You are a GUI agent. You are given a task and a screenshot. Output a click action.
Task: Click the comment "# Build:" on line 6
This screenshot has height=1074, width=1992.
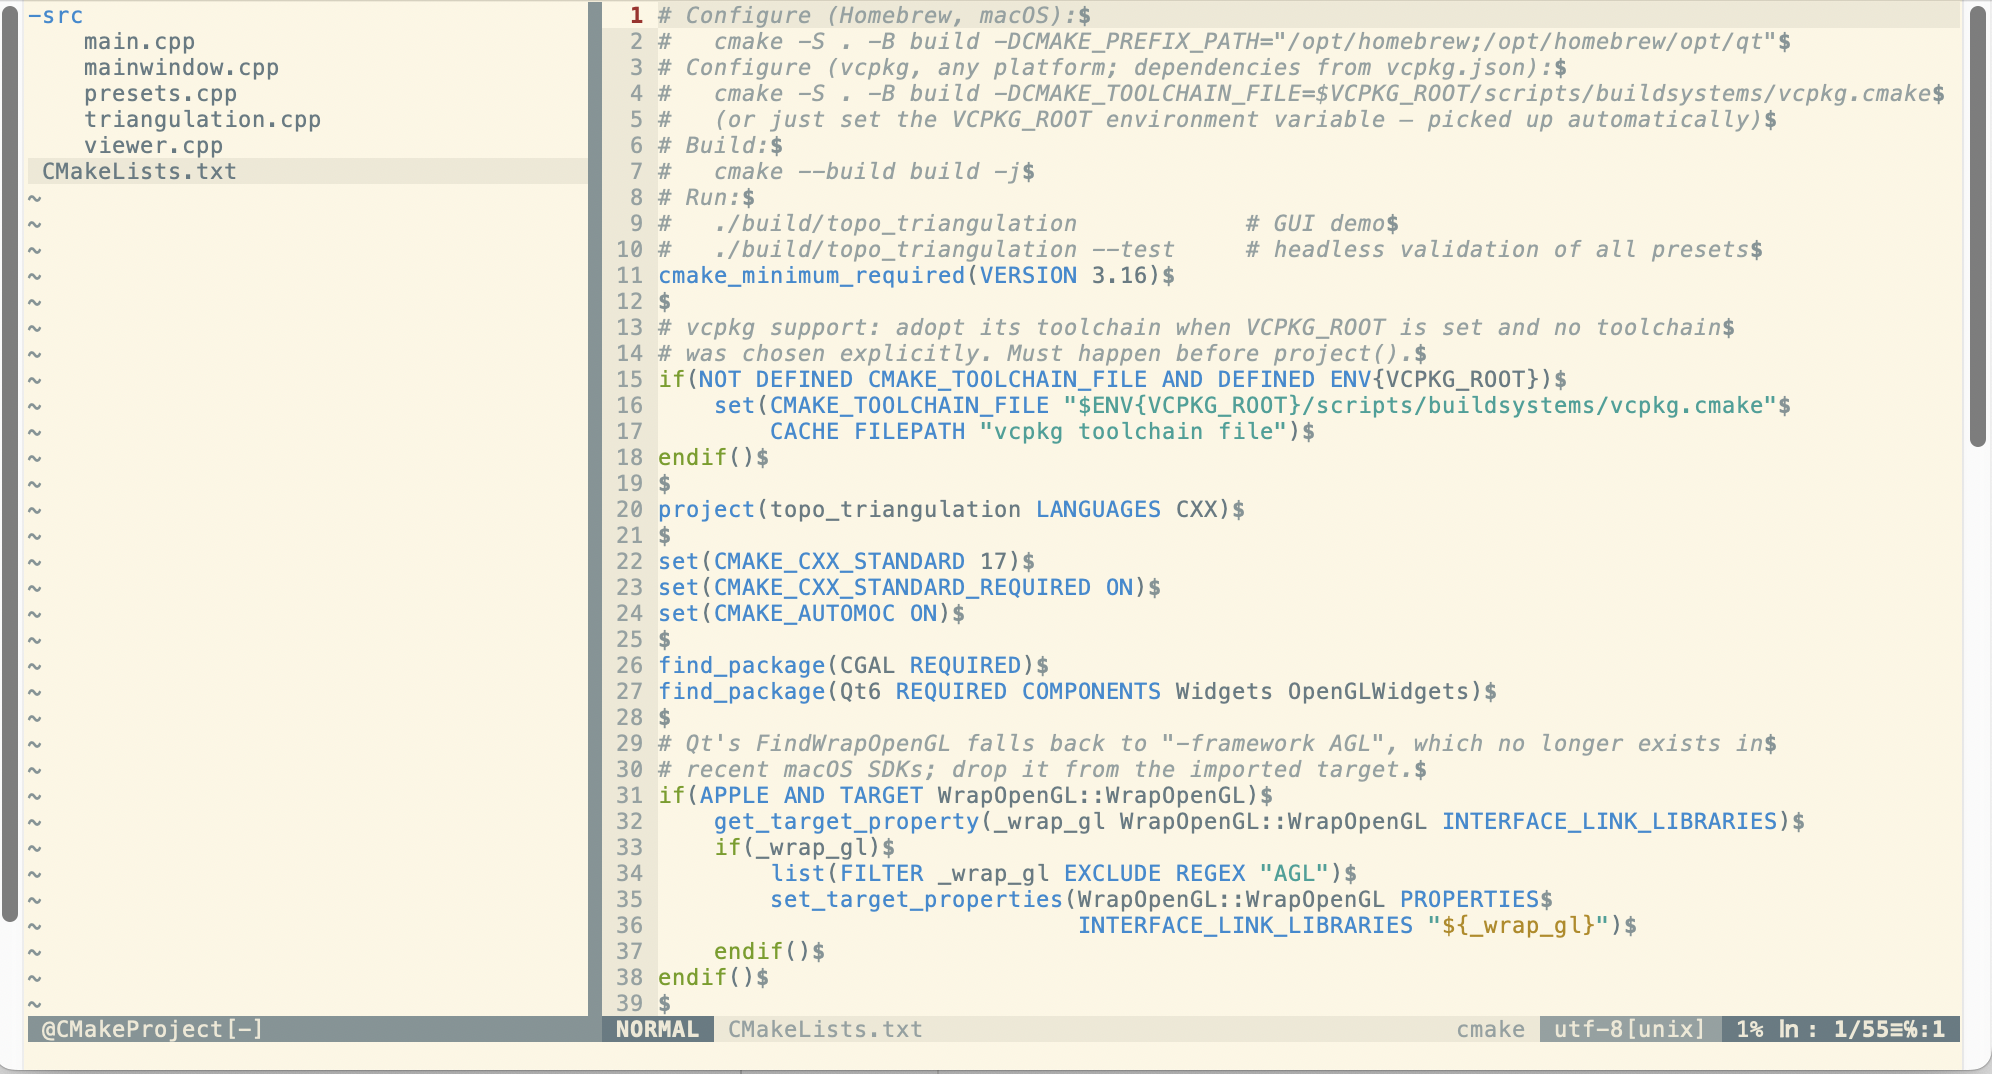pyautogui.click(x=713, y=146)
